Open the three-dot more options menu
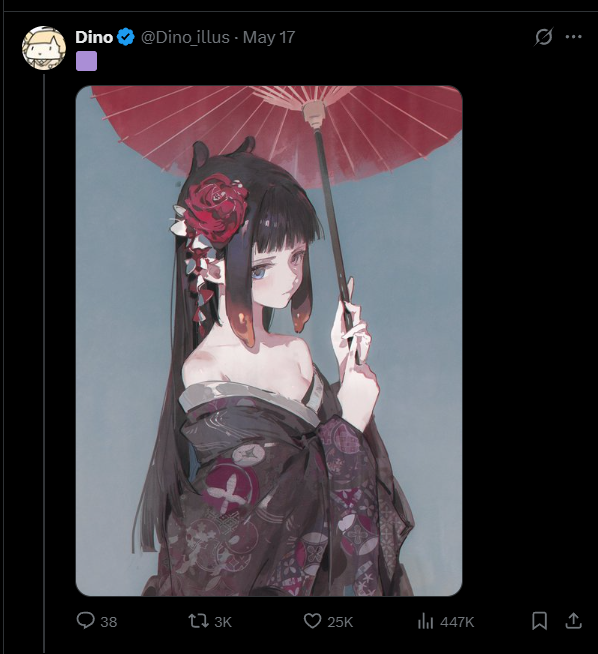The image size is (598, 654). tap(573, 37)
